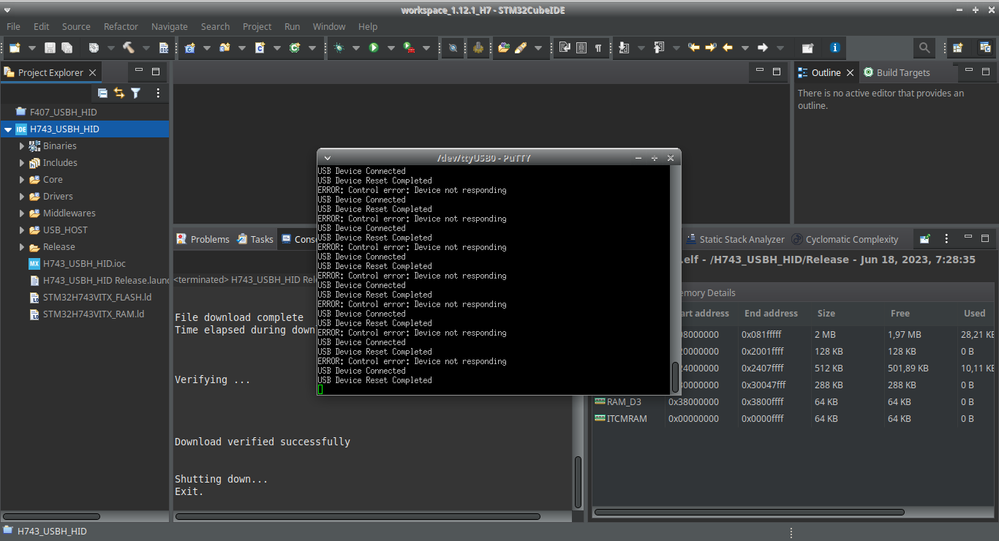999x541 pixels.
Task: Open the Run menu
Action: coord(292,27)
